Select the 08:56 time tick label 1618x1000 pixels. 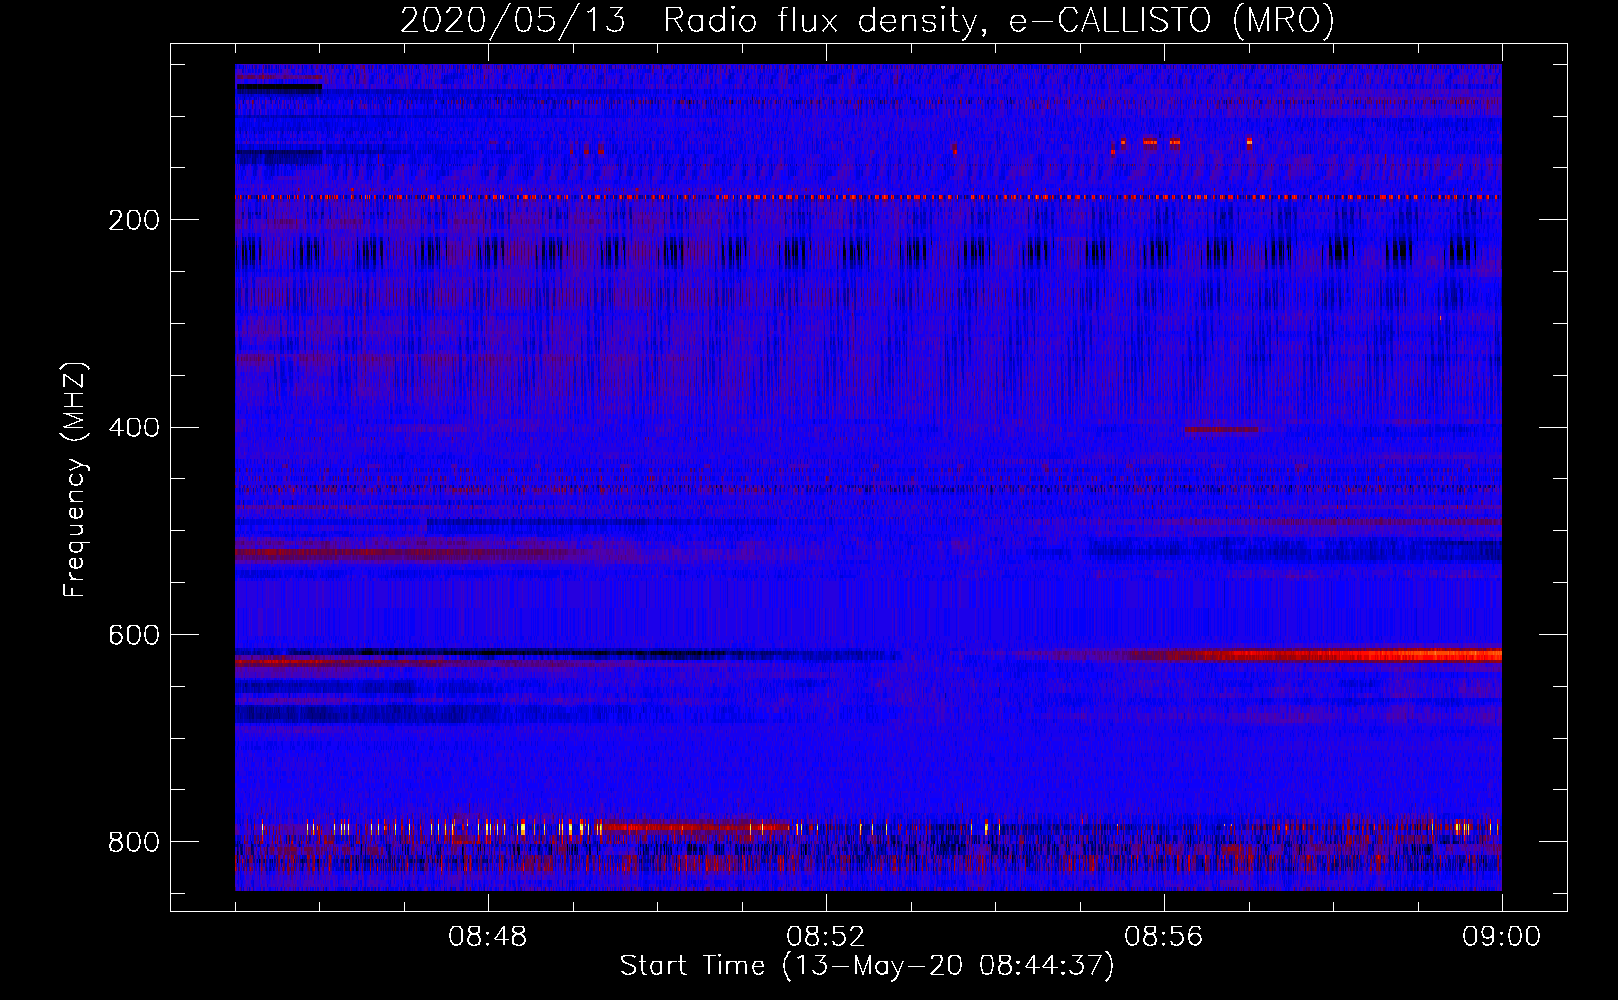[1164, 937]
